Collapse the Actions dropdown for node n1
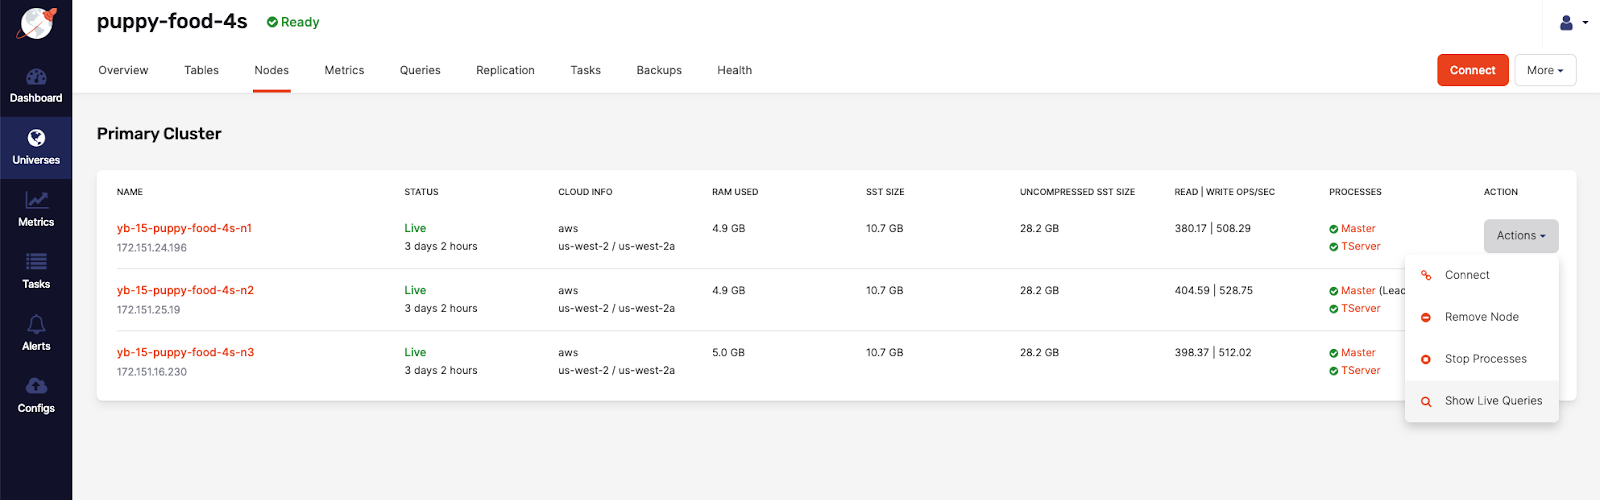The width and height of the screenshot is (1600, 500). [1520, 236]
